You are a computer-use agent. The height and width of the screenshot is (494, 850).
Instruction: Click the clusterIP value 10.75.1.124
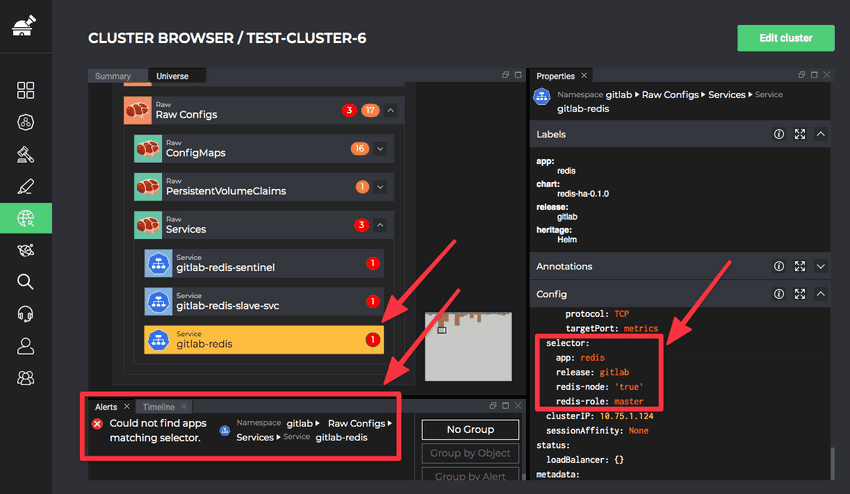[626, 416]
